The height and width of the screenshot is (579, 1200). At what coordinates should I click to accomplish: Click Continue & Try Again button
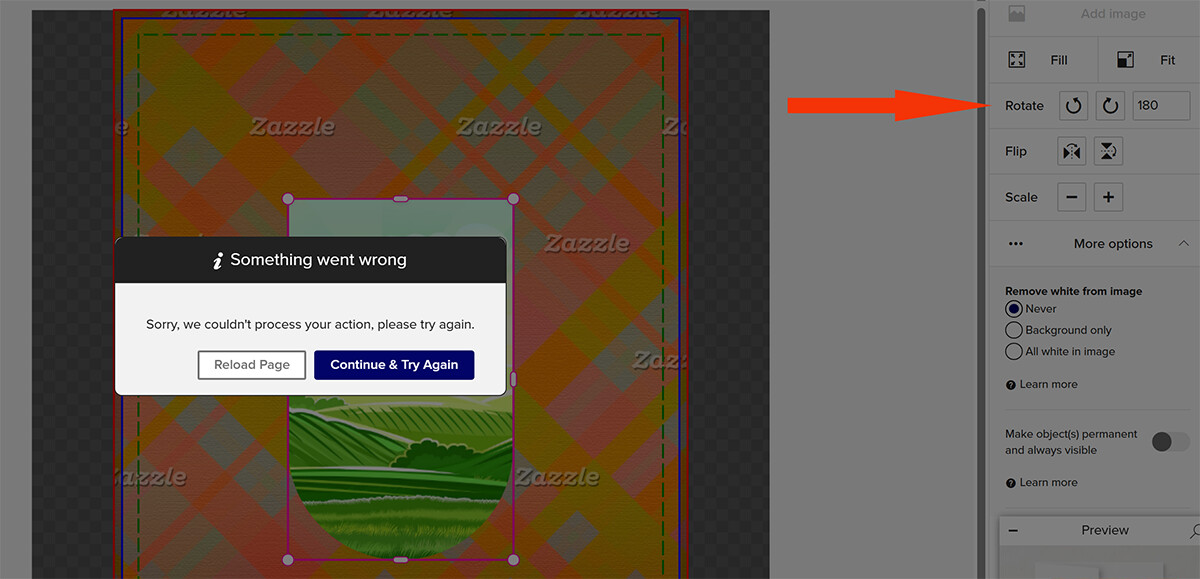coord(394,365)
